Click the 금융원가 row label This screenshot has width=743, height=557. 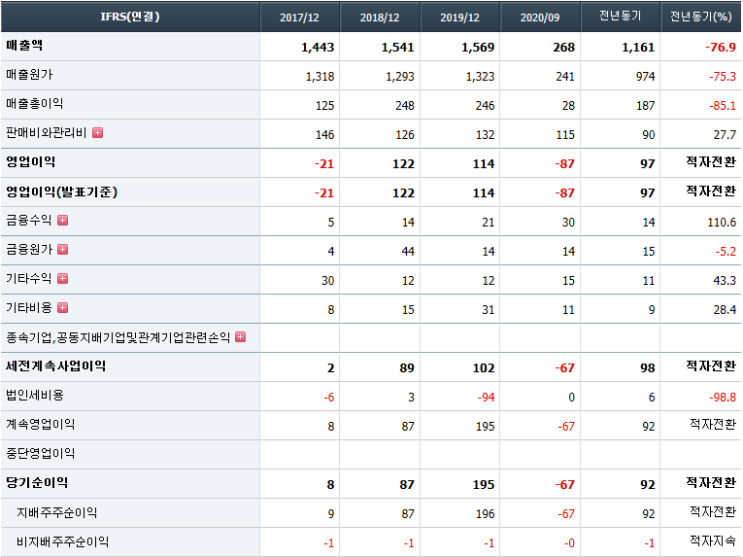pyautogui.click(x=29, y=249)
